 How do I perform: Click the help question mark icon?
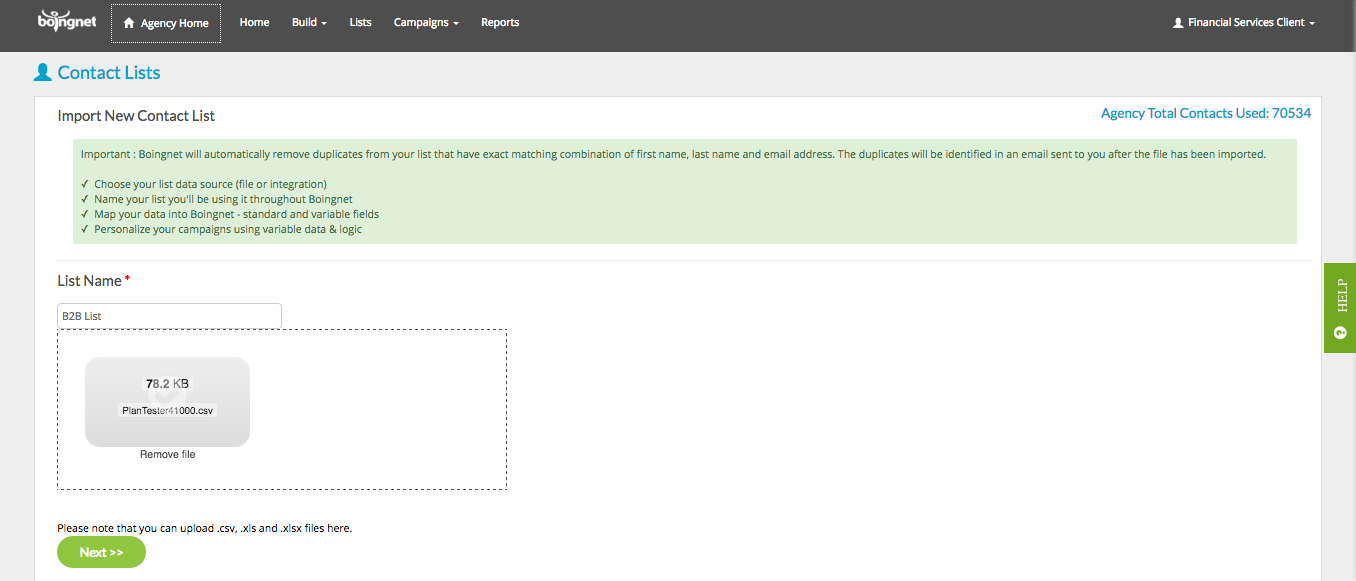click(1341, 332)
